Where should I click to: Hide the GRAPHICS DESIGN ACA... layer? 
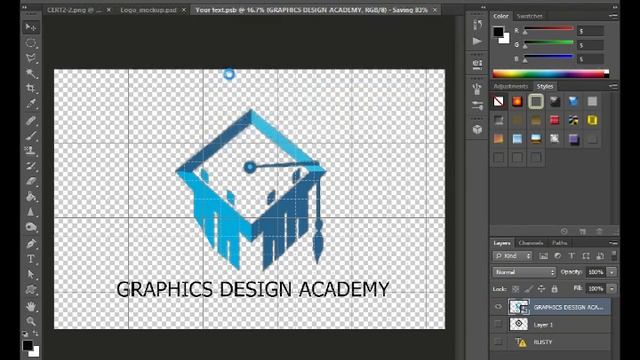pos(498,307)
